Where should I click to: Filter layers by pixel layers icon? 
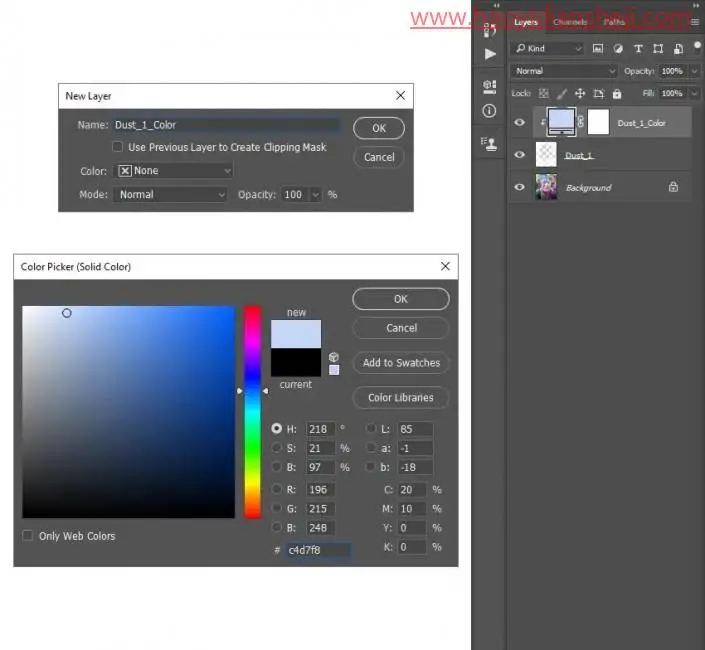click(598, 49)
